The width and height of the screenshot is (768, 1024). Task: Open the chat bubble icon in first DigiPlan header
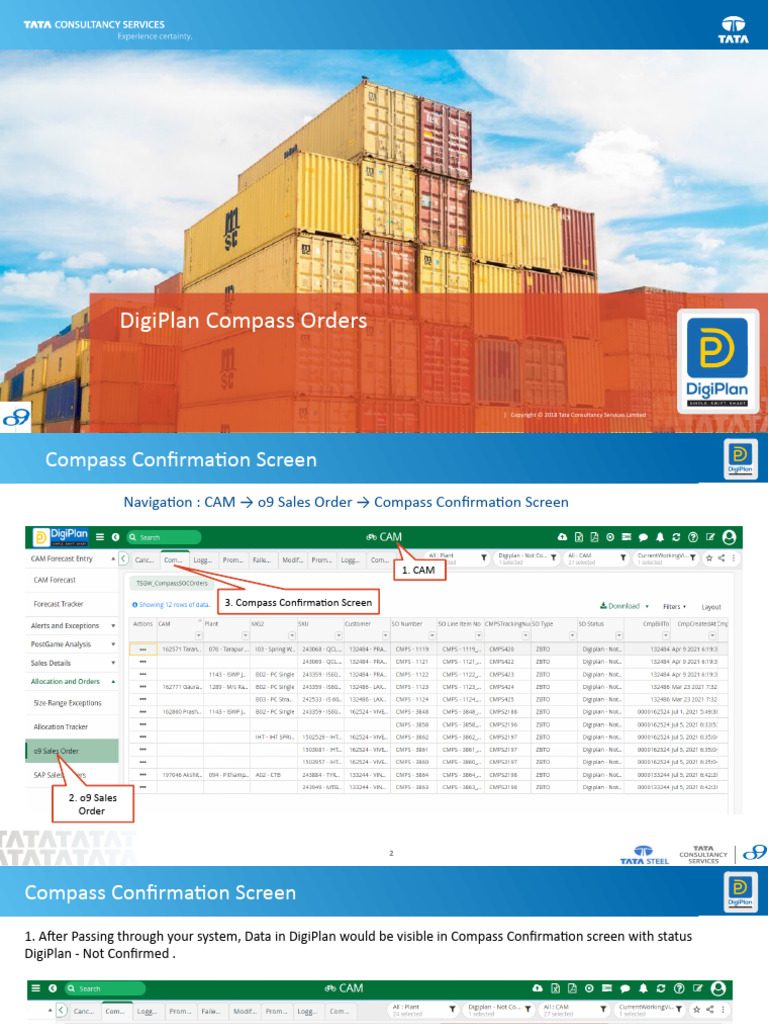(x=643, y=537)
